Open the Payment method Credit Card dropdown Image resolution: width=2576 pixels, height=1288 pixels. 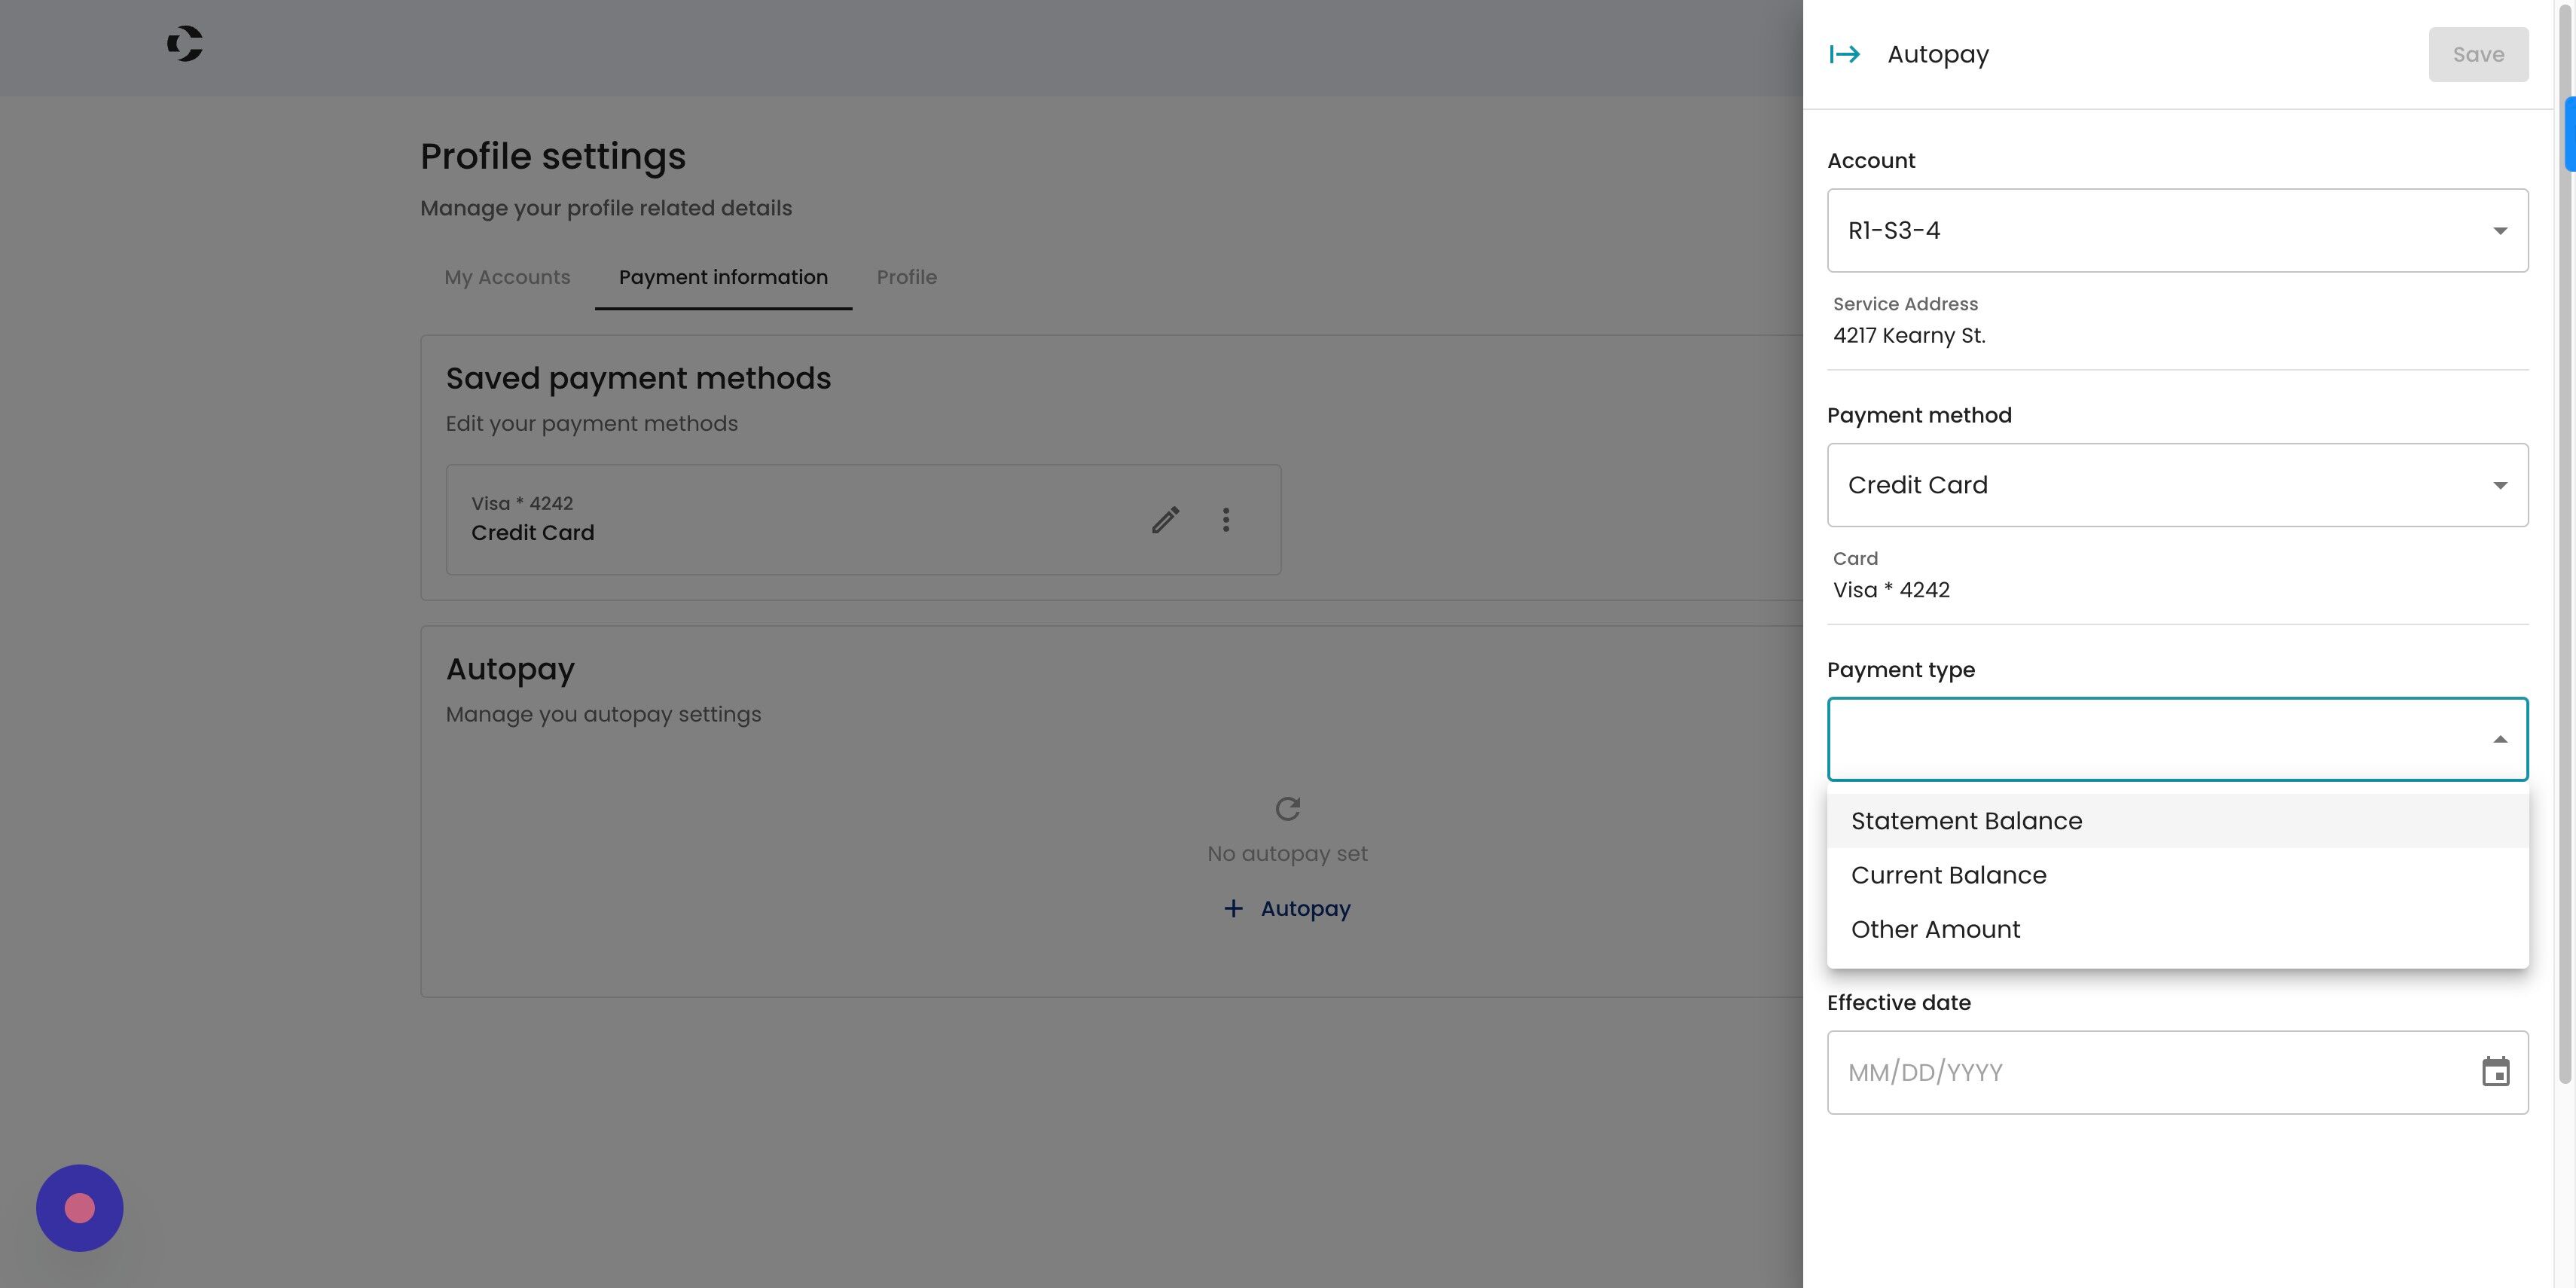tap(2176, 485)
